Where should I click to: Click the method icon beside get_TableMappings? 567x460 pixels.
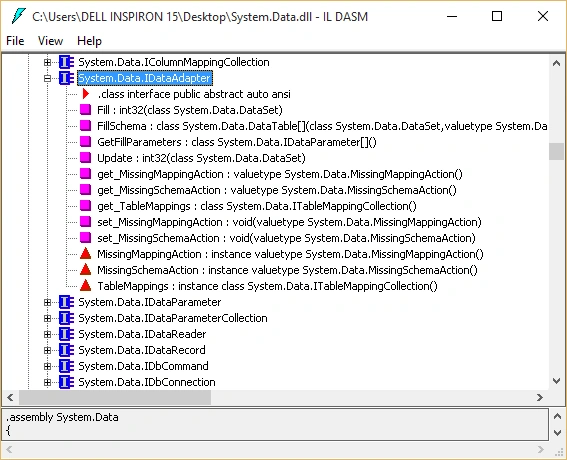click(x=85, y=205)
